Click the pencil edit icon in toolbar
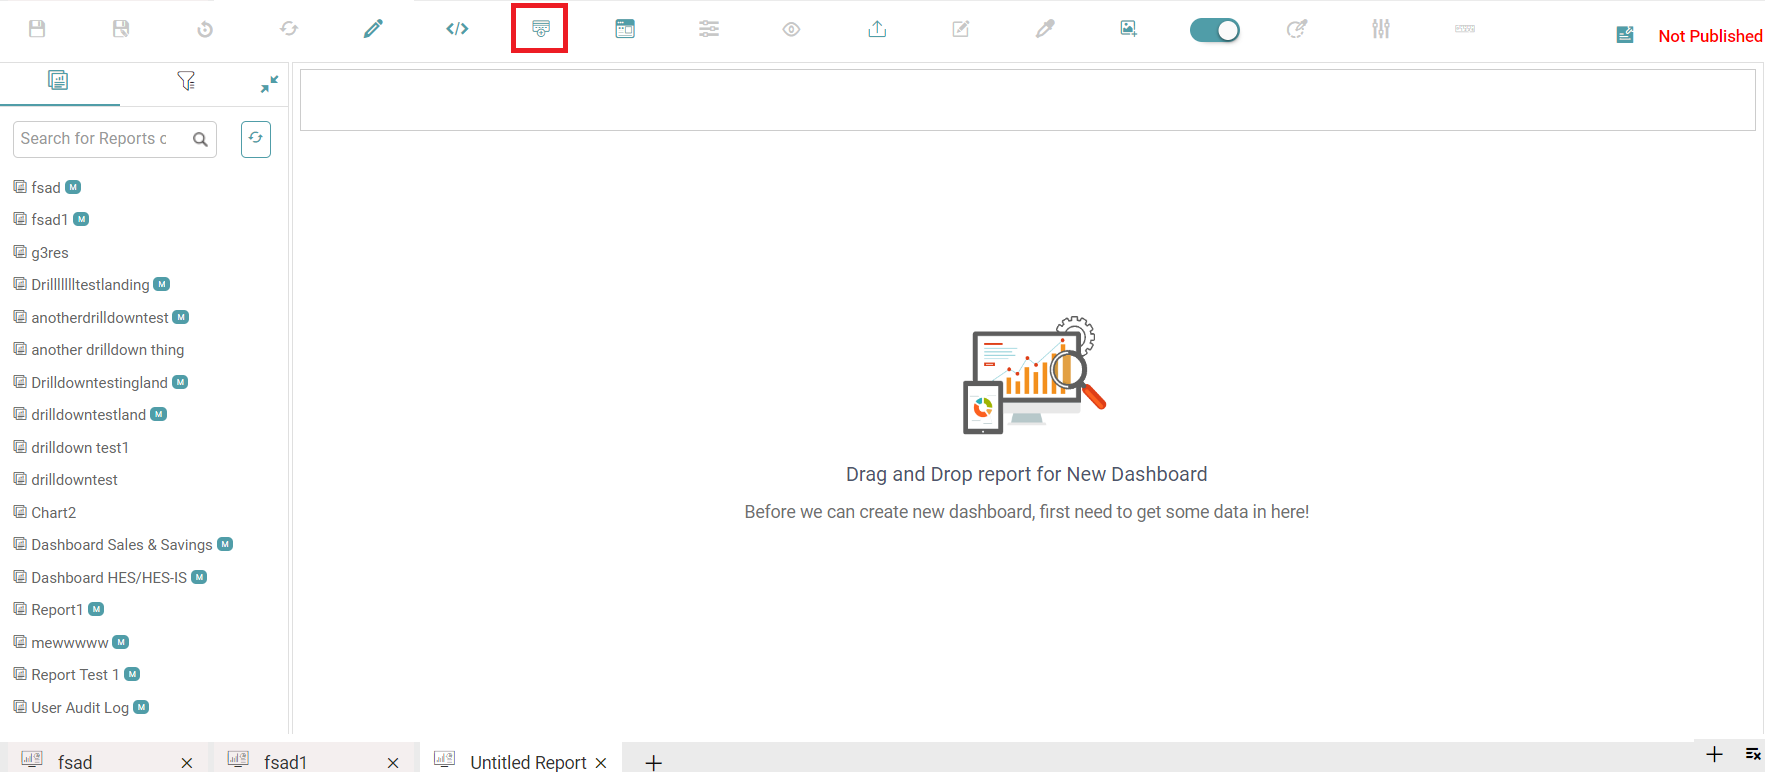The width and height of the screenshot is (1765, 772). pos(373,29)
